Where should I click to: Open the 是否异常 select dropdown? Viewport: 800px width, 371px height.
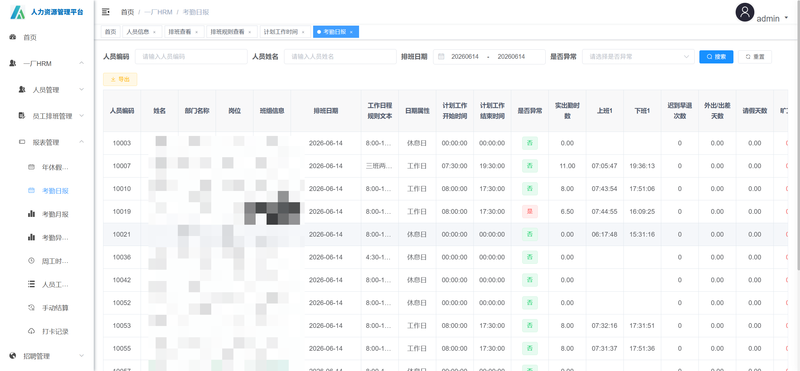pos(638,57)
